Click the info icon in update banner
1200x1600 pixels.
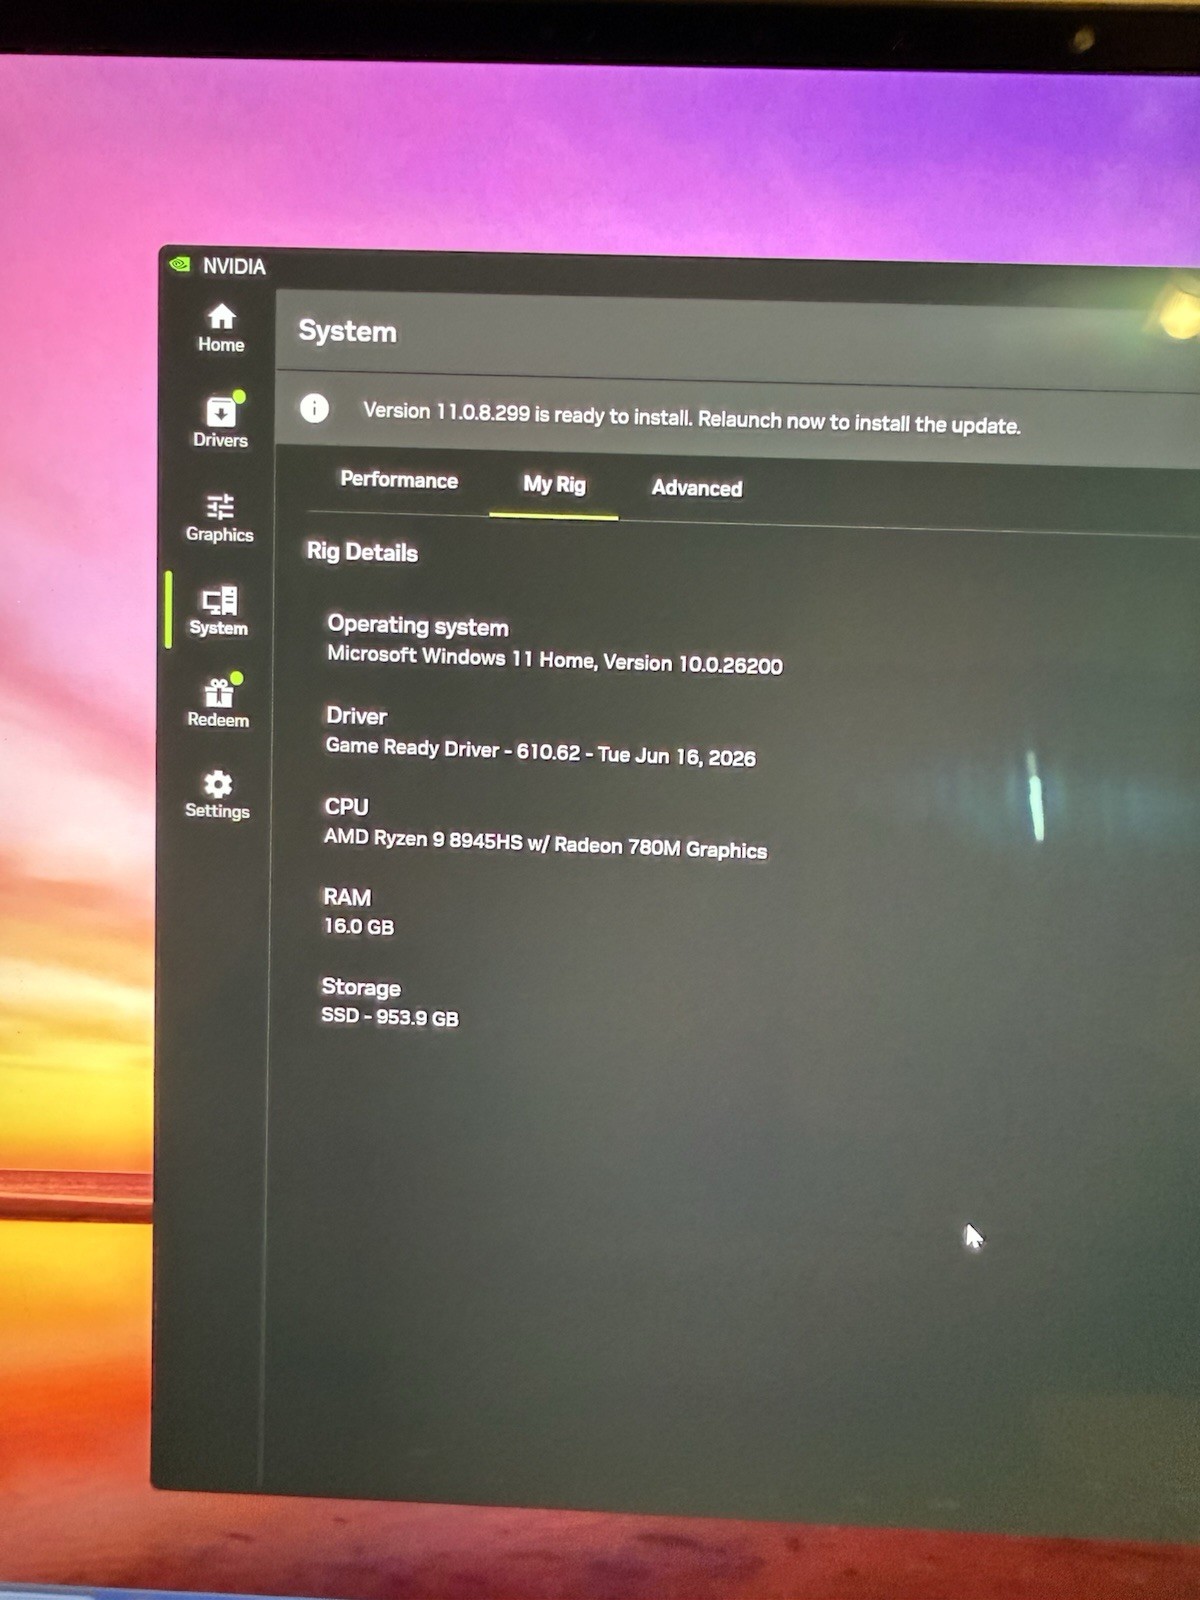pyautogui.click(x=314, y=408)
